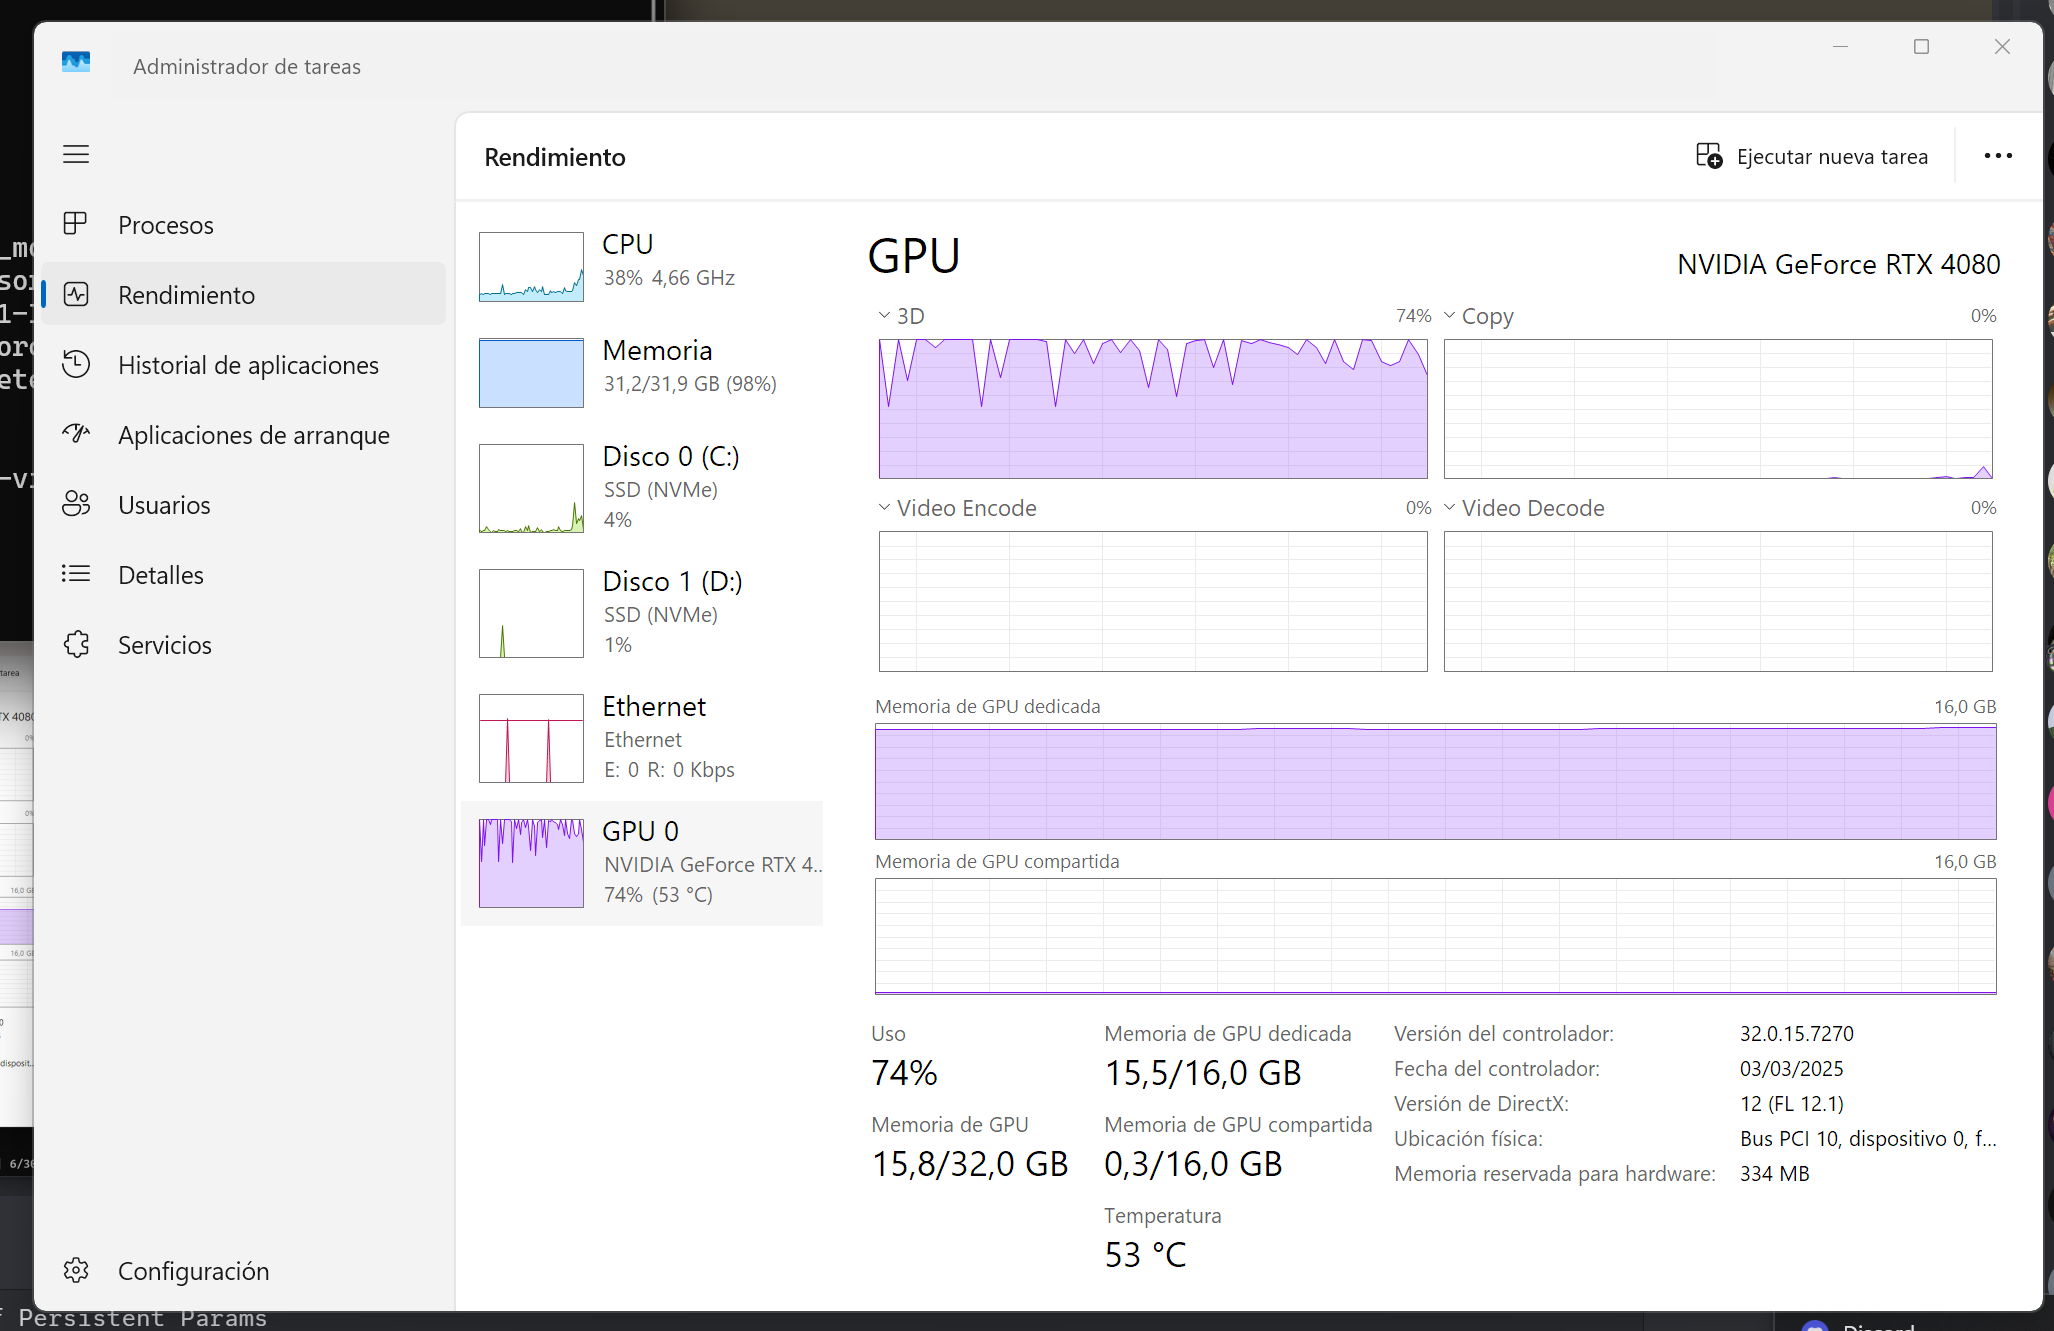This screenshot has width=2054, height=1331.
Task: Open the 3D engine graph dropdown
Action: tap(884, 316)
